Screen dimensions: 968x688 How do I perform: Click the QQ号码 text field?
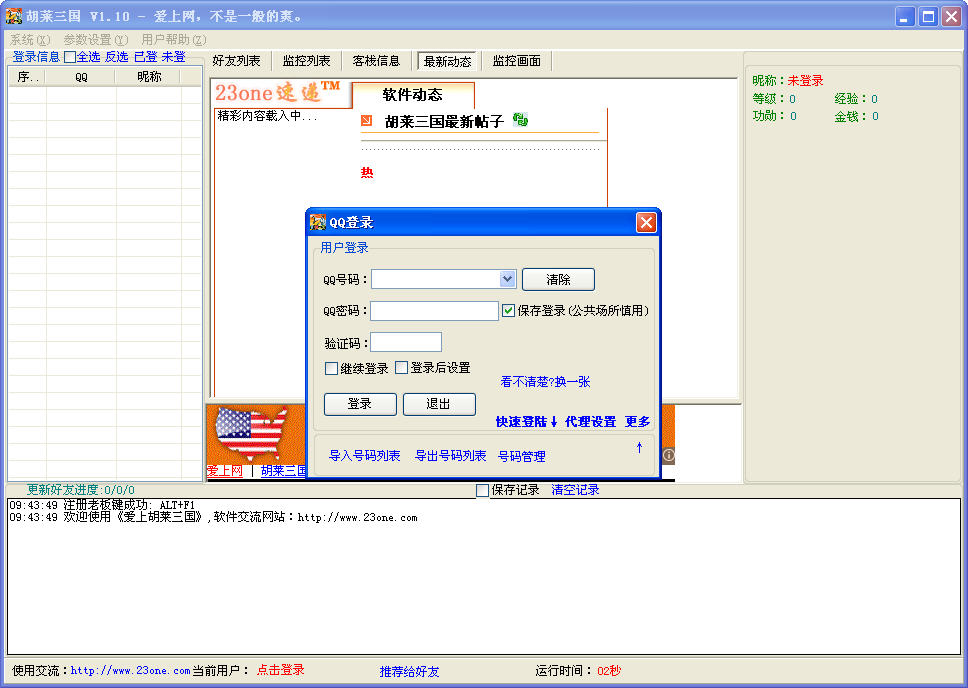tap(435, 279)
